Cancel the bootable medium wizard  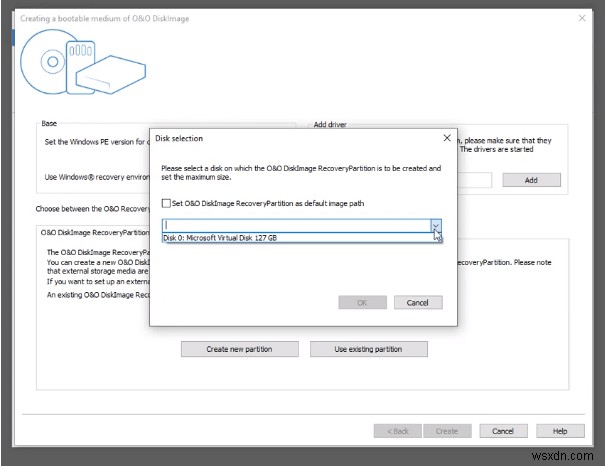[503, 431]
